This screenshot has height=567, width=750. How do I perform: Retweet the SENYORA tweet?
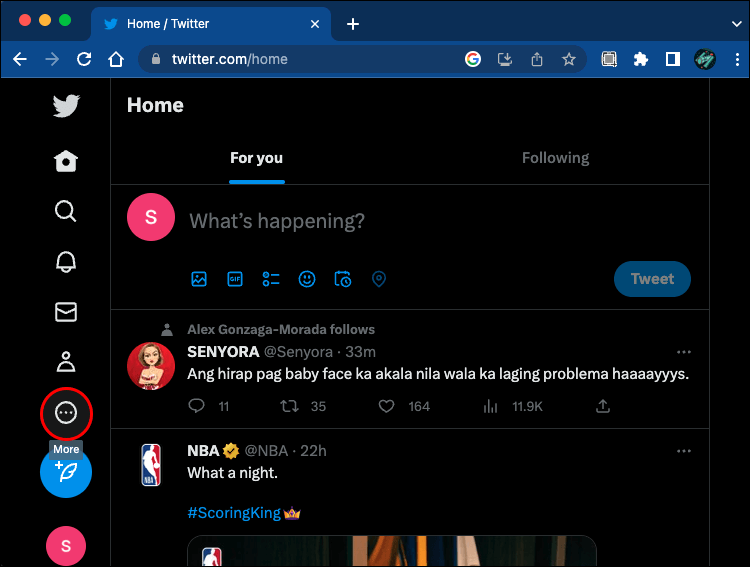pyautogui.click(x=289, y=406)
